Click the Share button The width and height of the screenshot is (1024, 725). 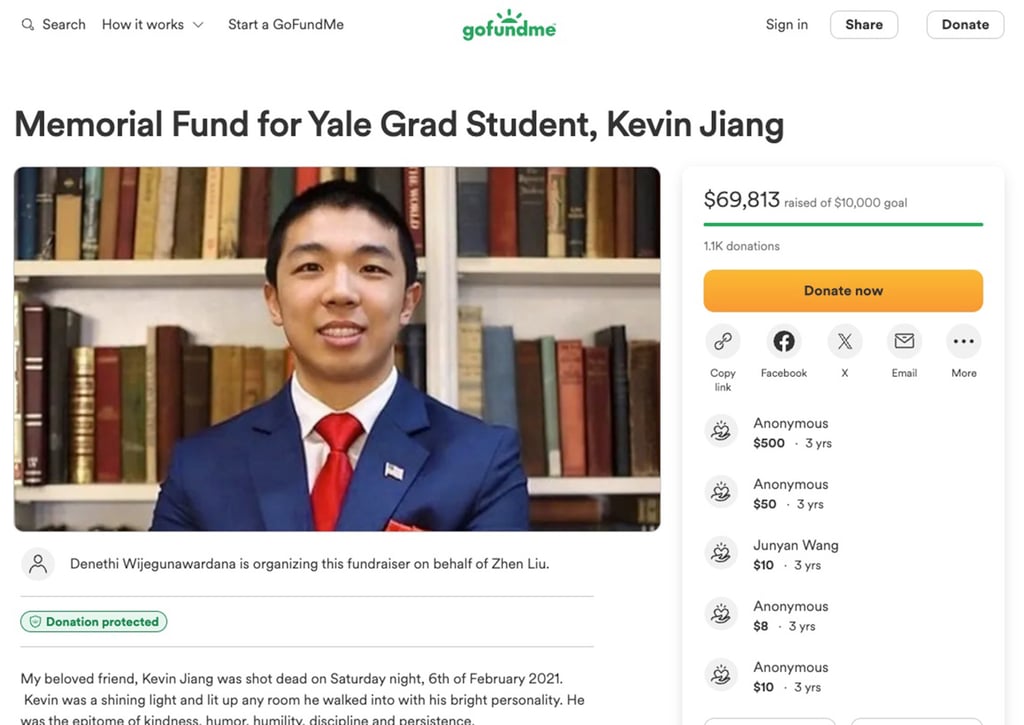[863, 24]
